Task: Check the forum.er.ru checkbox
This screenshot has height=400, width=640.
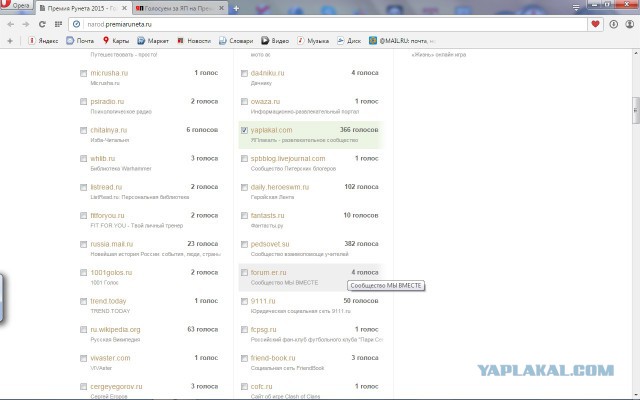Action: click(244, 273)
